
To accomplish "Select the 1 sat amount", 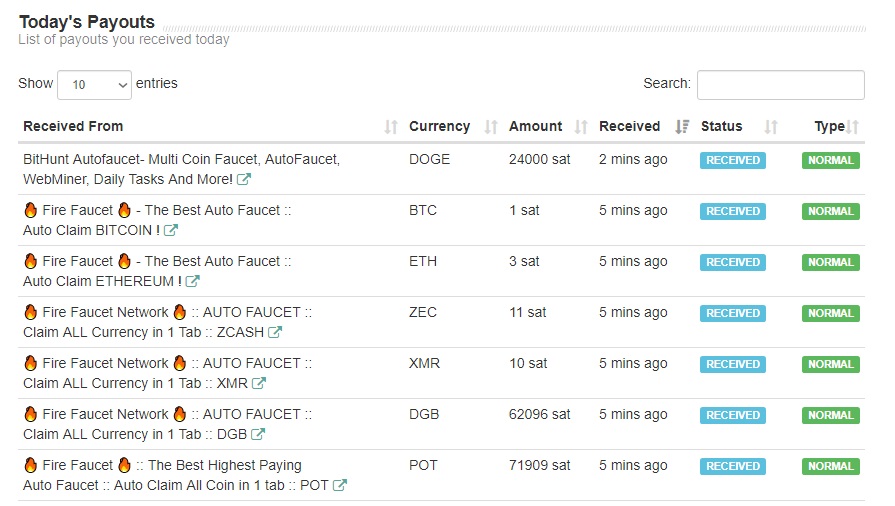I will point(524,210).
